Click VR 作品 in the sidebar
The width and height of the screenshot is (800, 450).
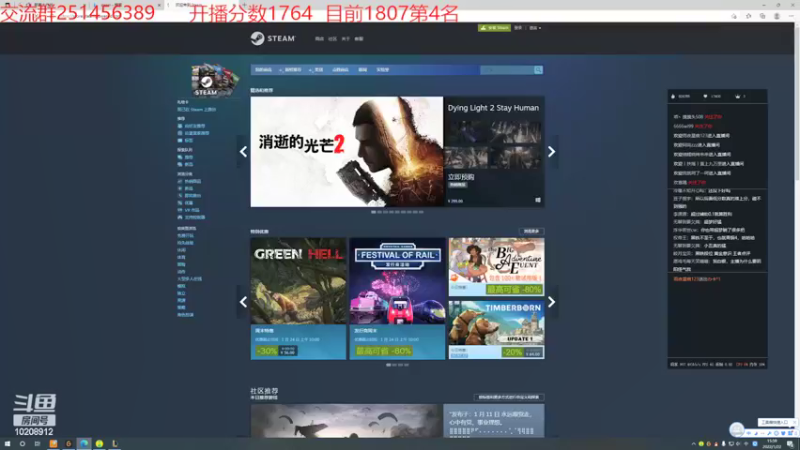point(192,210)
